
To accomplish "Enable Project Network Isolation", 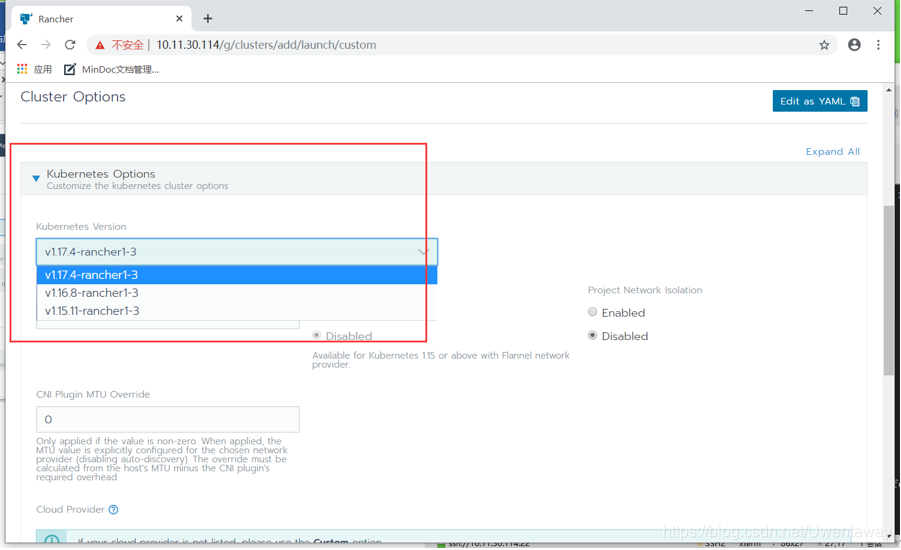I will [x=592, y=312].
